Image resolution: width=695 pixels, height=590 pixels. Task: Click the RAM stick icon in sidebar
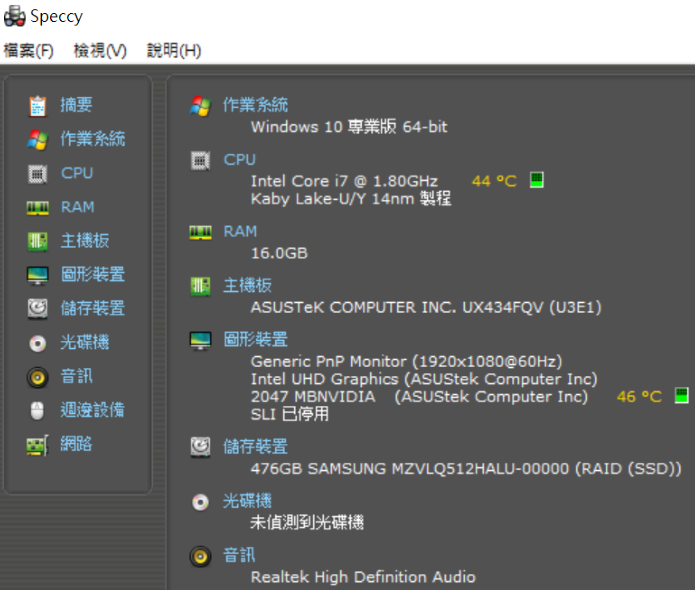click(x=38, y=207)
